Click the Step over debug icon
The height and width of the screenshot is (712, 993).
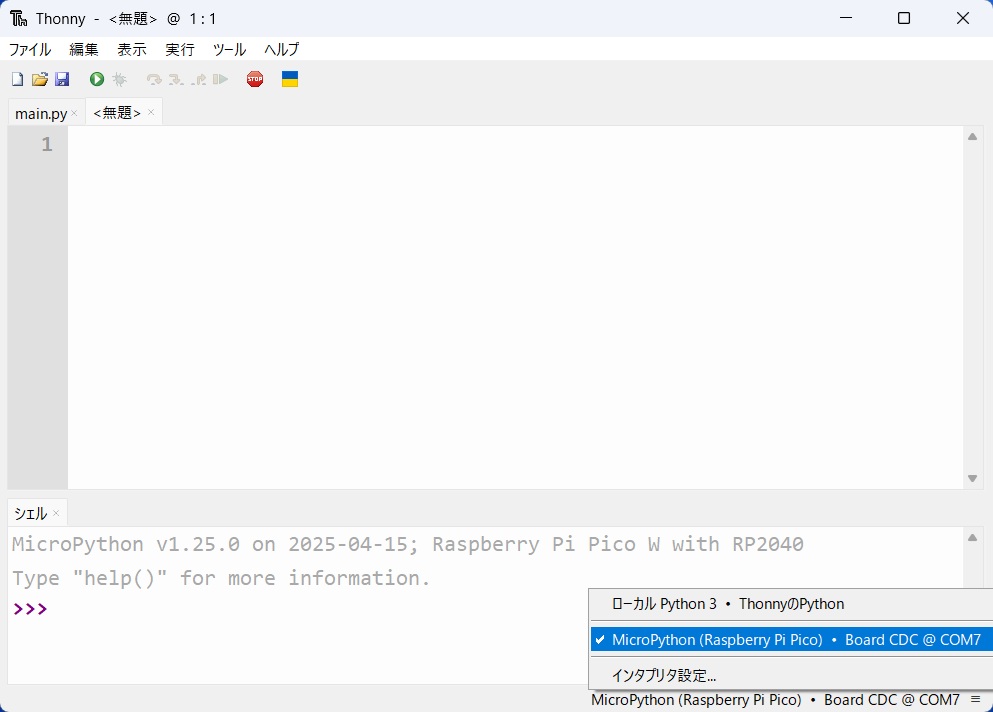click(154, 79)
